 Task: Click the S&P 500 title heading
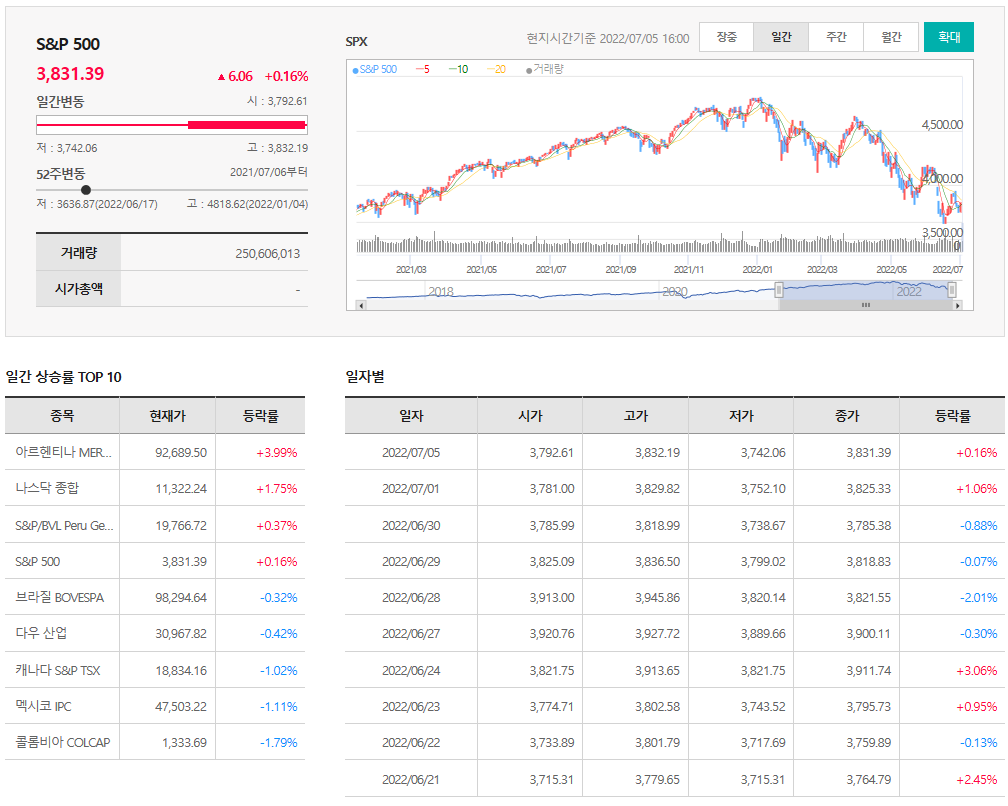click(68, 44)
